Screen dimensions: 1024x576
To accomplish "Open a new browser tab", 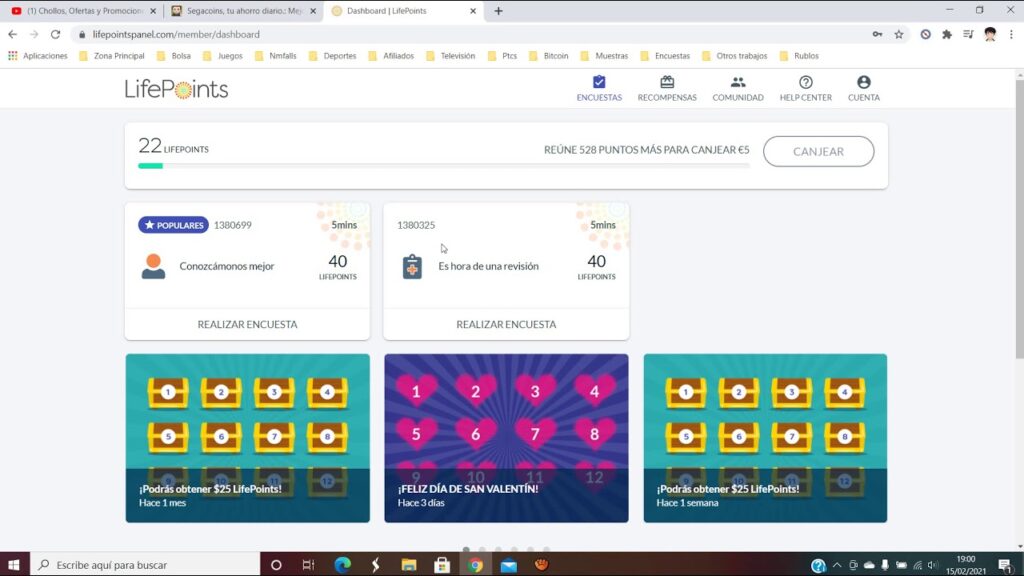I will [498, 11].
